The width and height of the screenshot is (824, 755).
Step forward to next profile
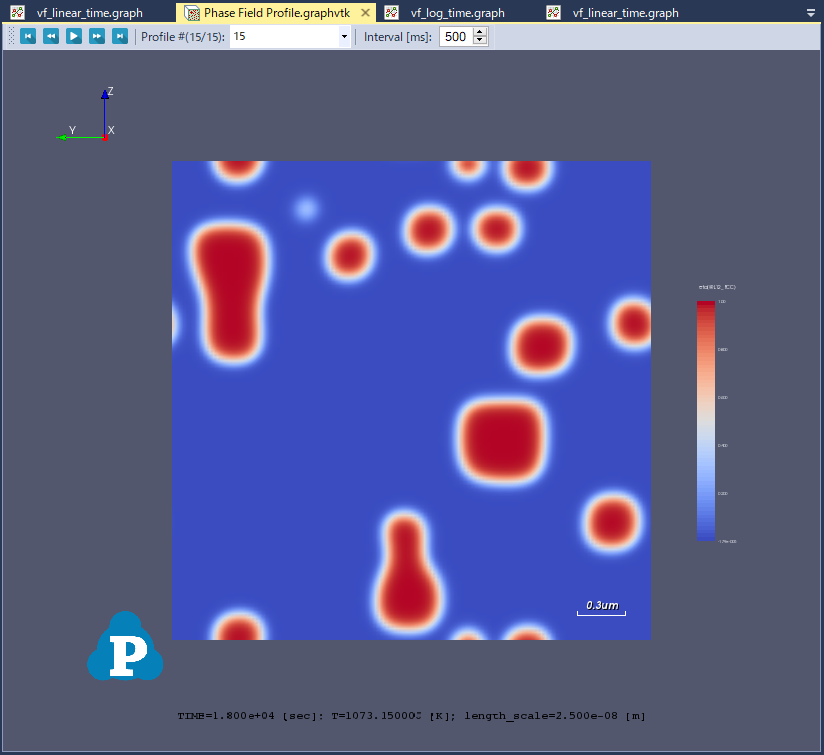click(x=97, y=36)
